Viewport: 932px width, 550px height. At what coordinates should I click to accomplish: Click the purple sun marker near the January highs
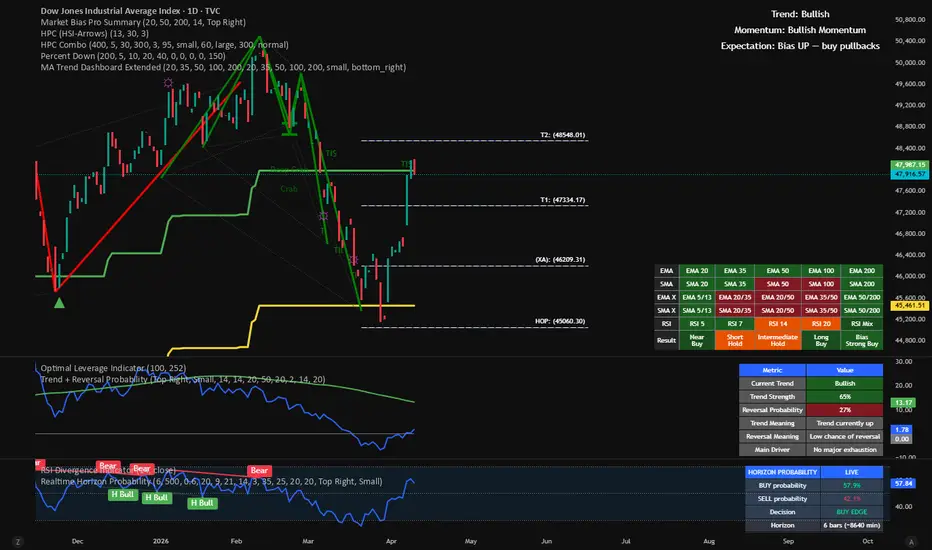point(168,83)
